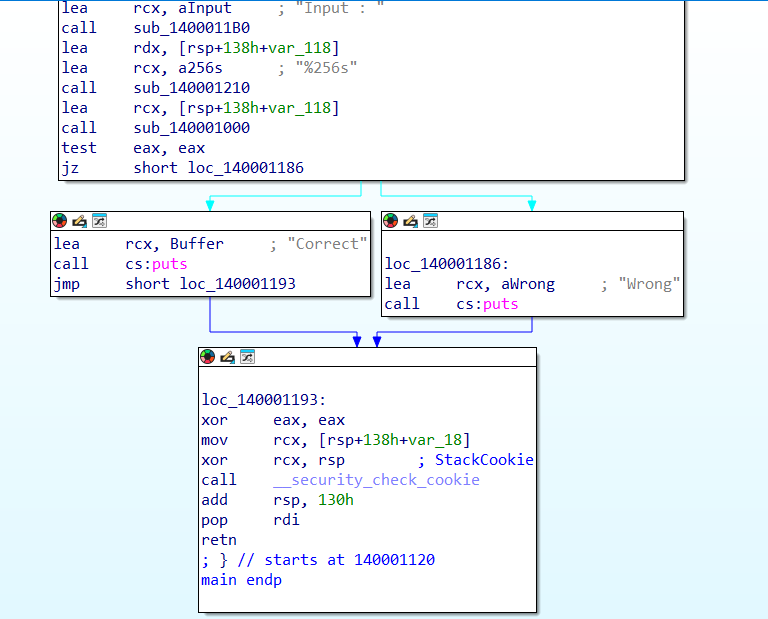Click aInput operand in first line
The image size is (768, 619).
pyautogui.click(x=205, y=8)
